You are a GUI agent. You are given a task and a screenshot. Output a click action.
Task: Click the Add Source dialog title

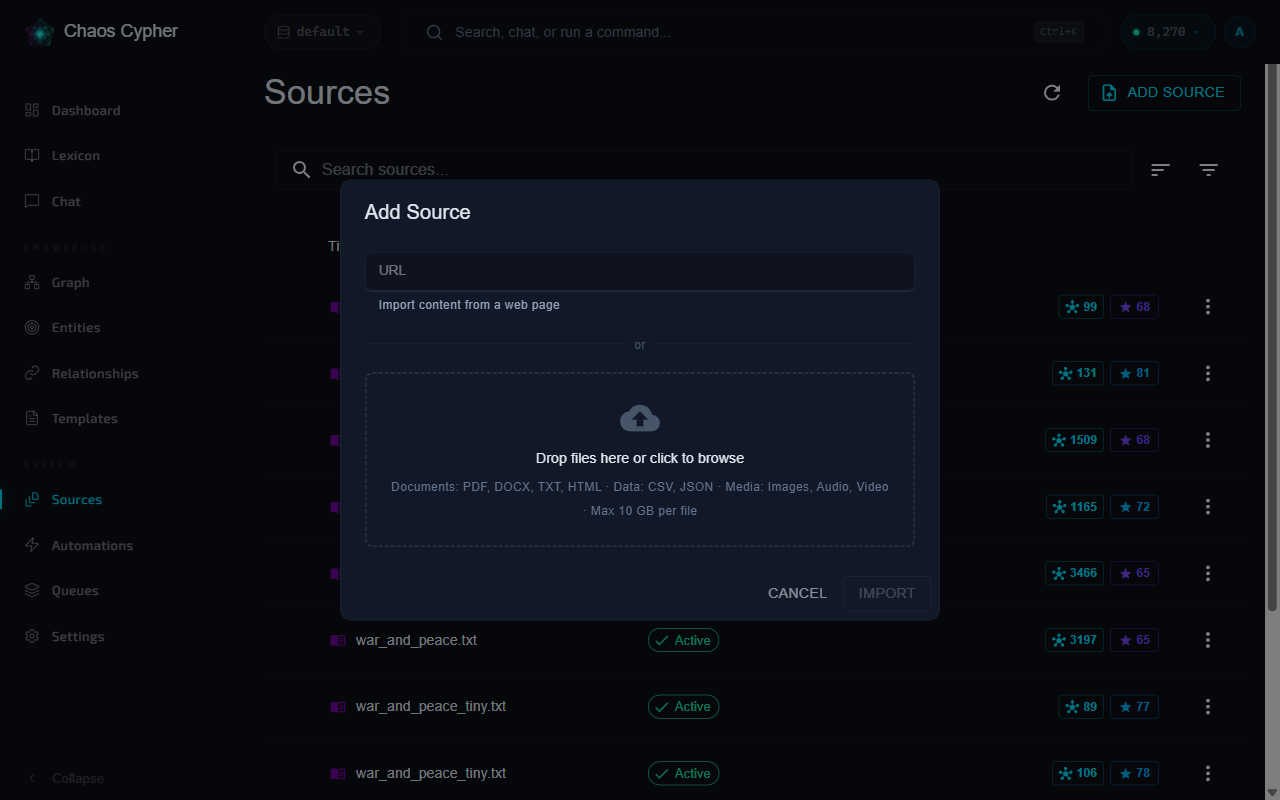(417, 212)
